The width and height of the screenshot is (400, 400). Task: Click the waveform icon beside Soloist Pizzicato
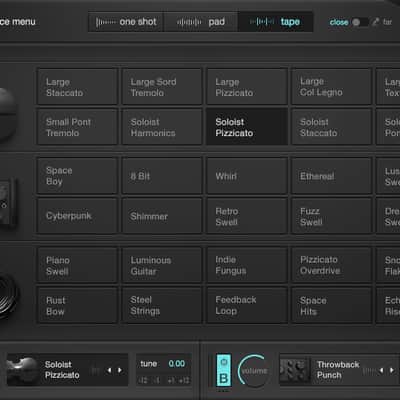(x=95, y=370)
